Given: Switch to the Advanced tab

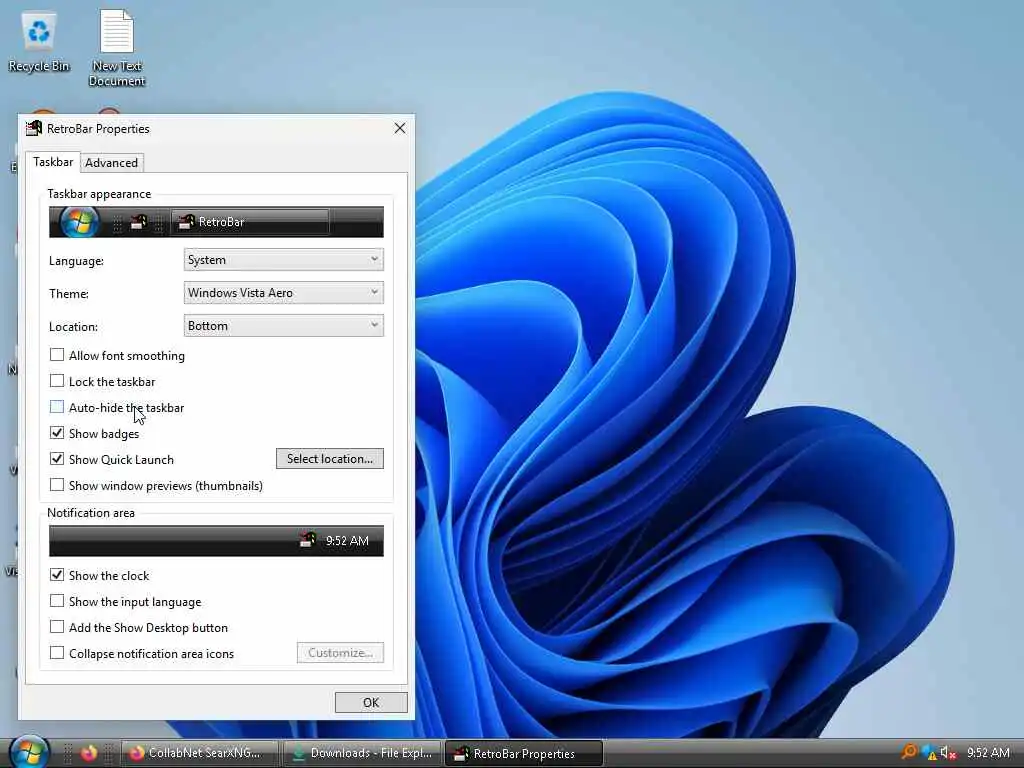Looking at the screenshot, I should pyautogui.click(x=112, y=163).
